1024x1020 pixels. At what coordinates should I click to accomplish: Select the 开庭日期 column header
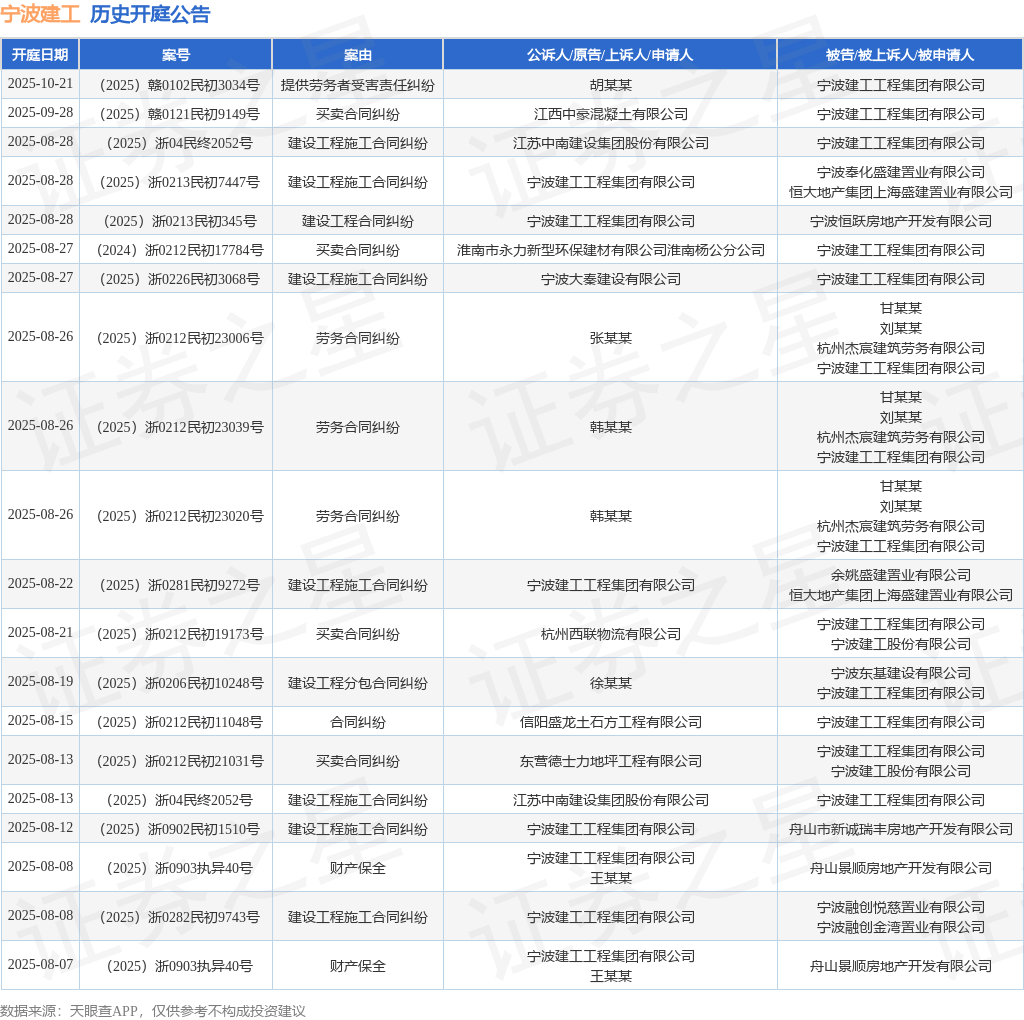(x=40, y=55)
